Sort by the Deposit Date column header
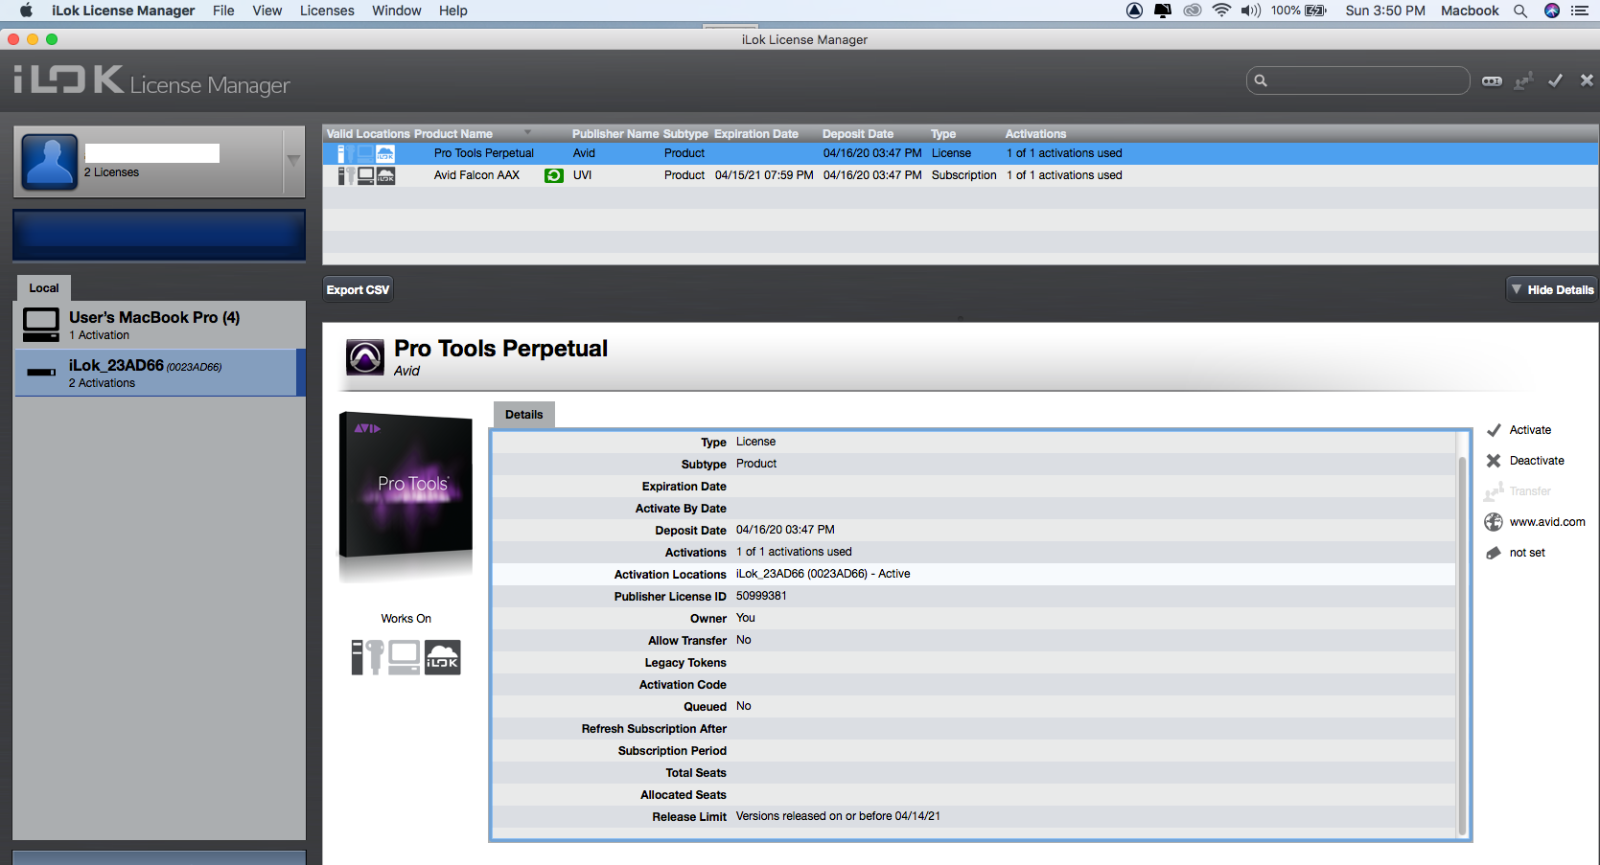1600x865 pixels. 858,134
